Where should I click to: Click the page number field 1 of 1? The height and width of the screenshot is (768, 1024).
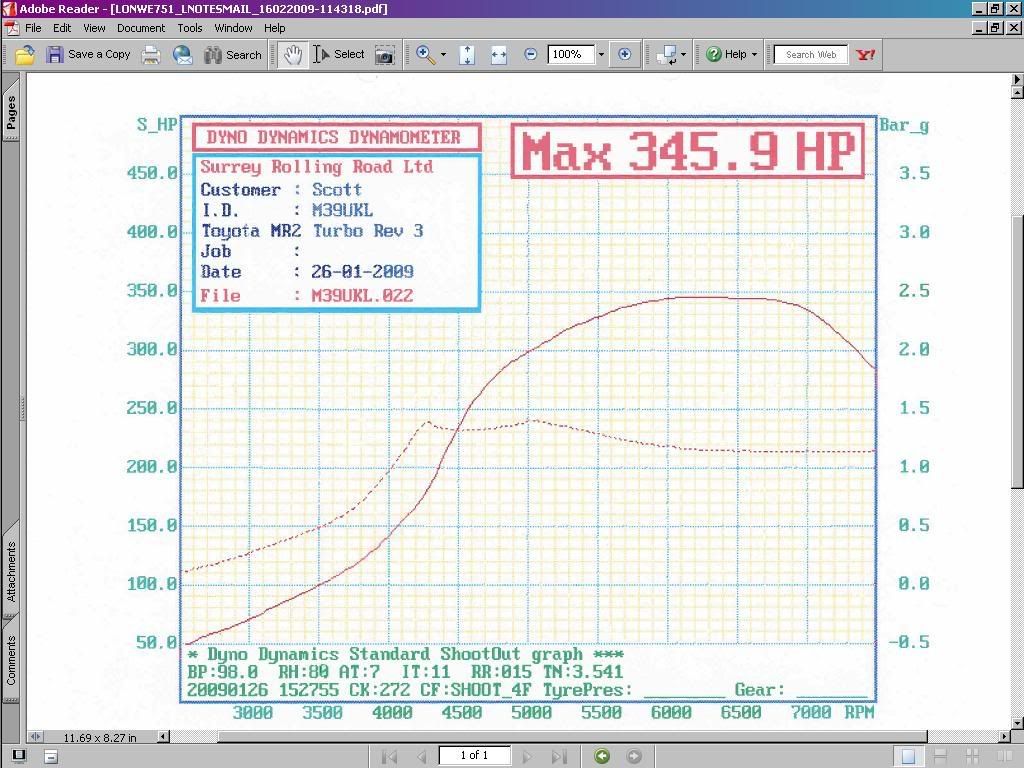point(474,756)
